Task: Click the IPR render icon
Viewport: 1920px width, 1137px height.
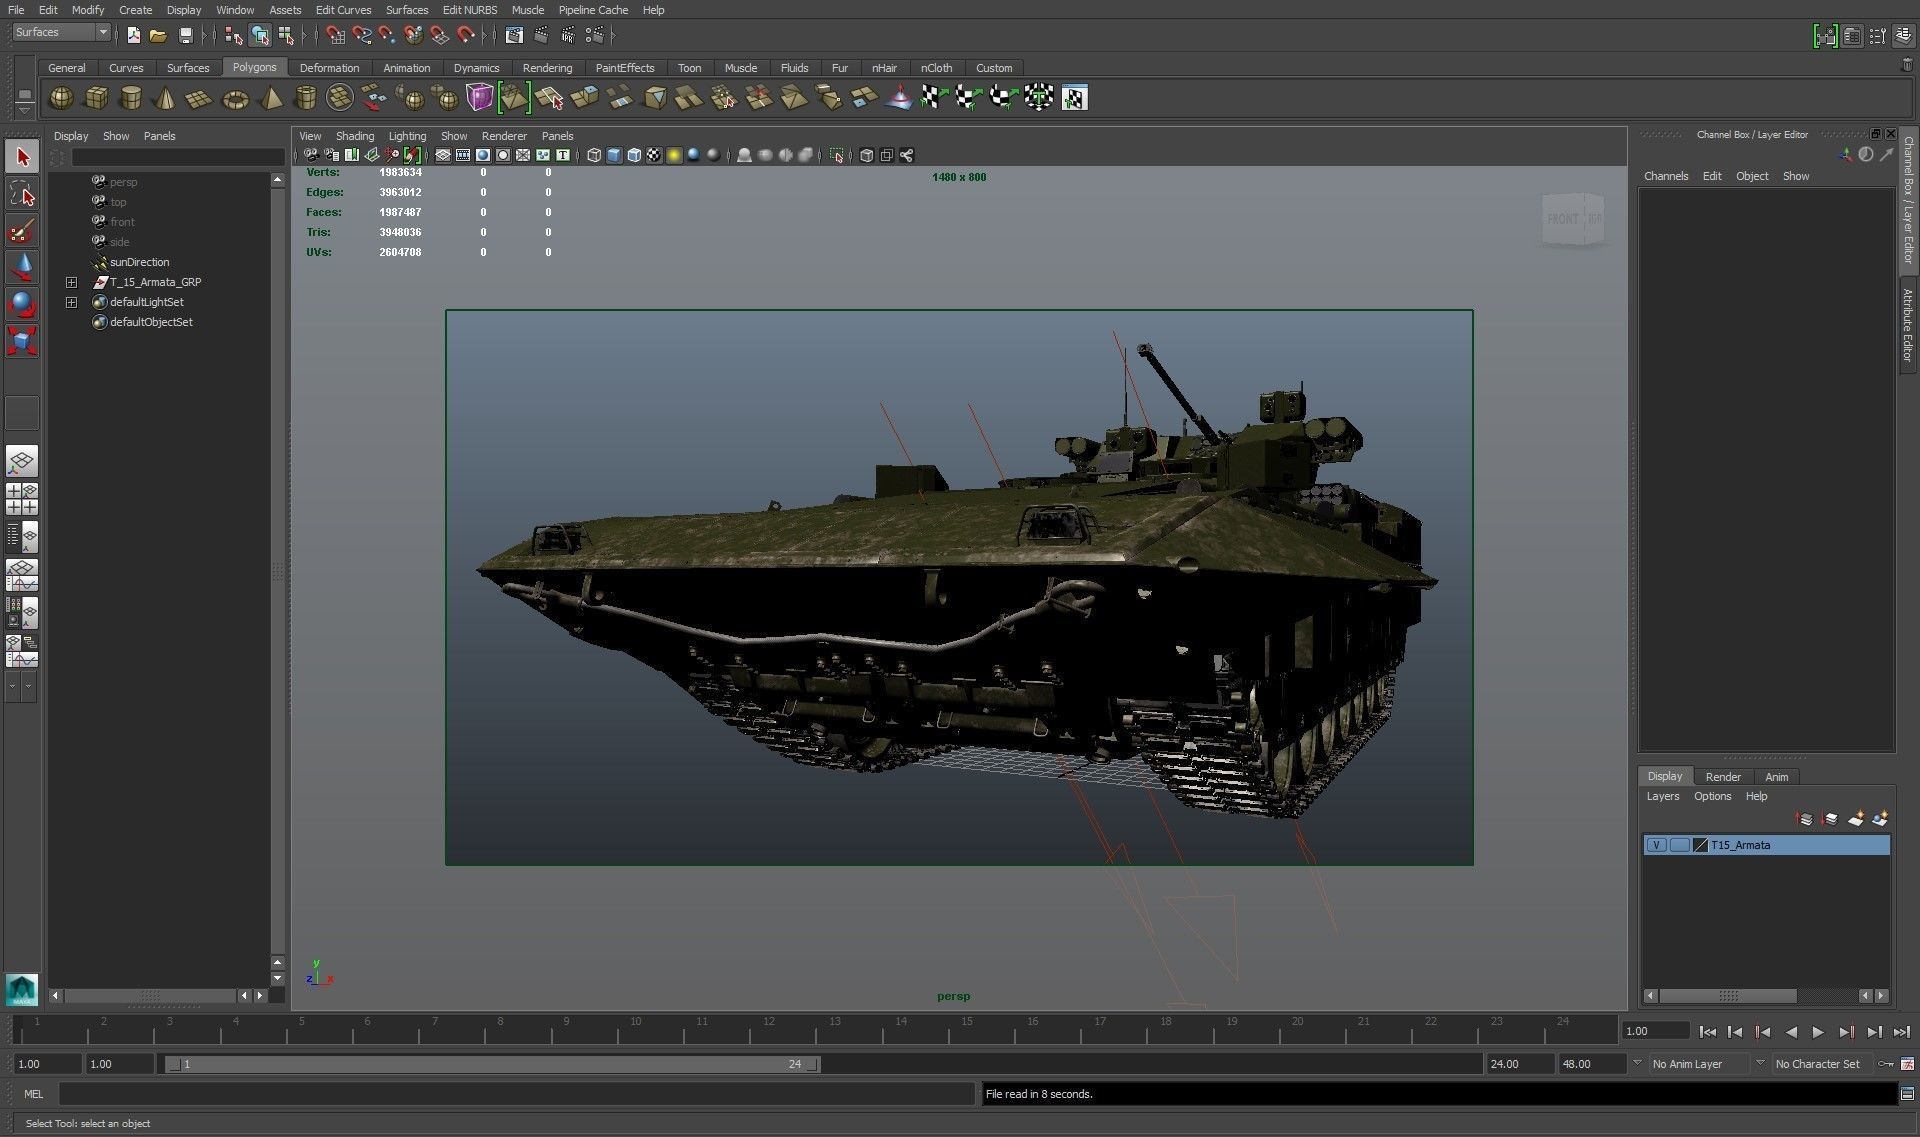Action: tap(568, 35)
